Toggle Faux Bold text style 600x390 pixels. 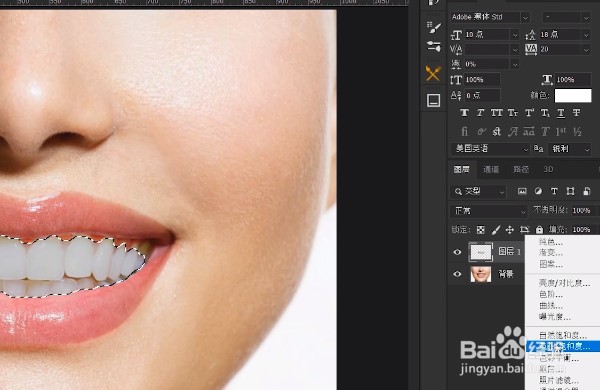465,113
